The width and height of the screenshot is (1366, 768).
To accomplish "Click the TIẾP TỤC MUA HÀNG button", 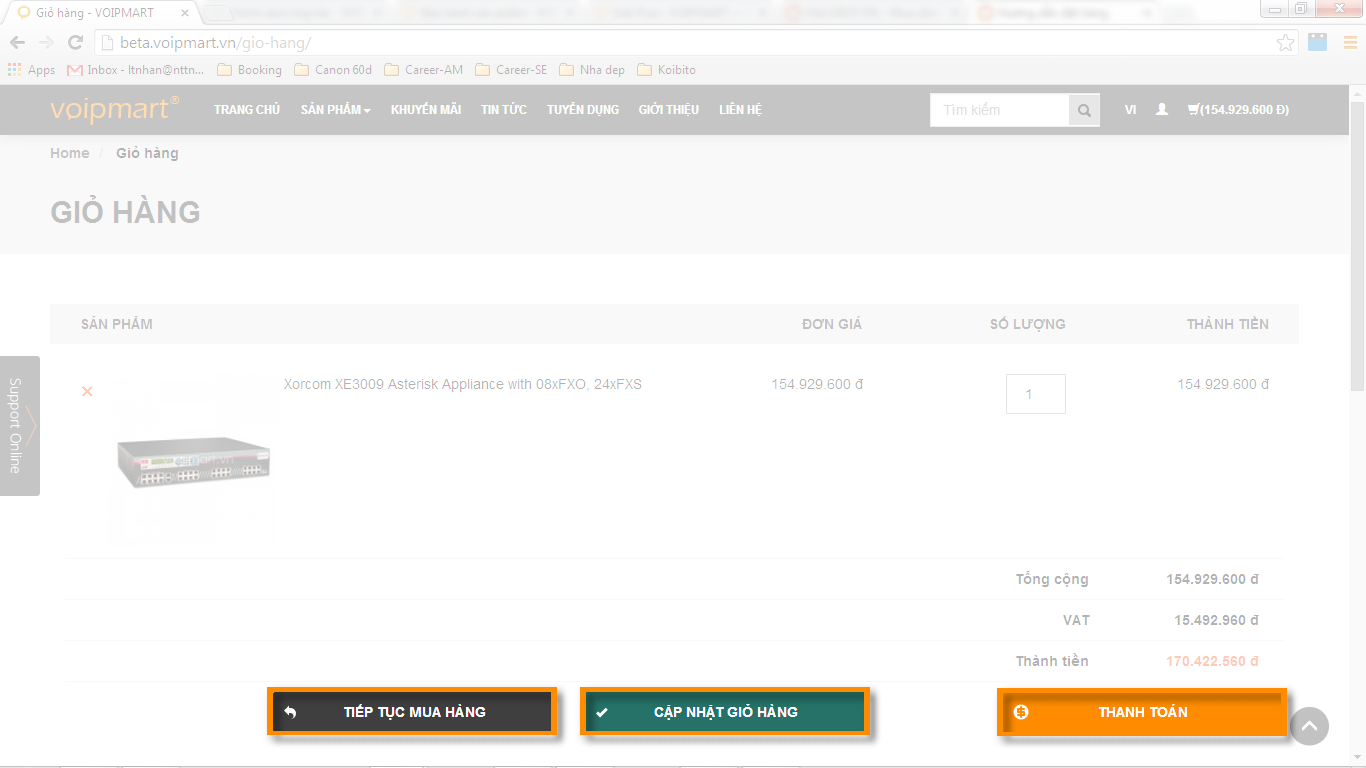I will tap(412, 712).
